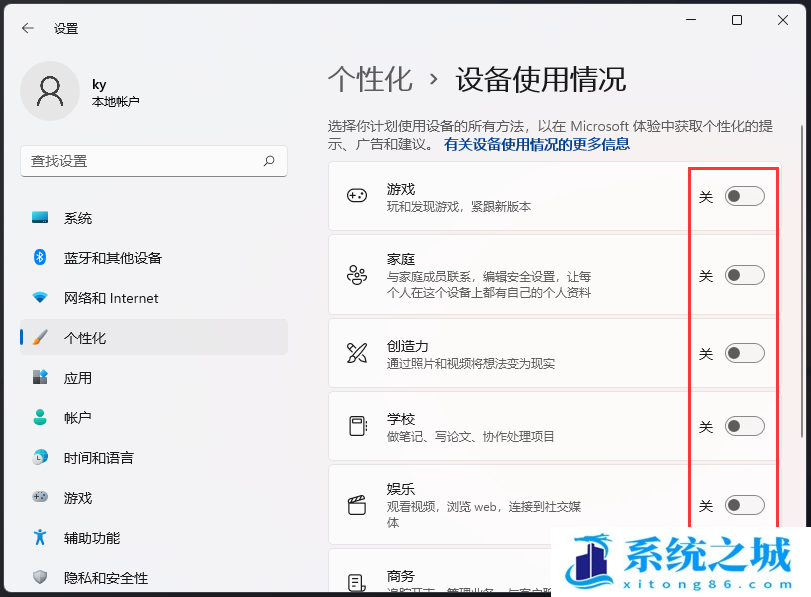Open 帐户 settings category

(x=154, y=417)
